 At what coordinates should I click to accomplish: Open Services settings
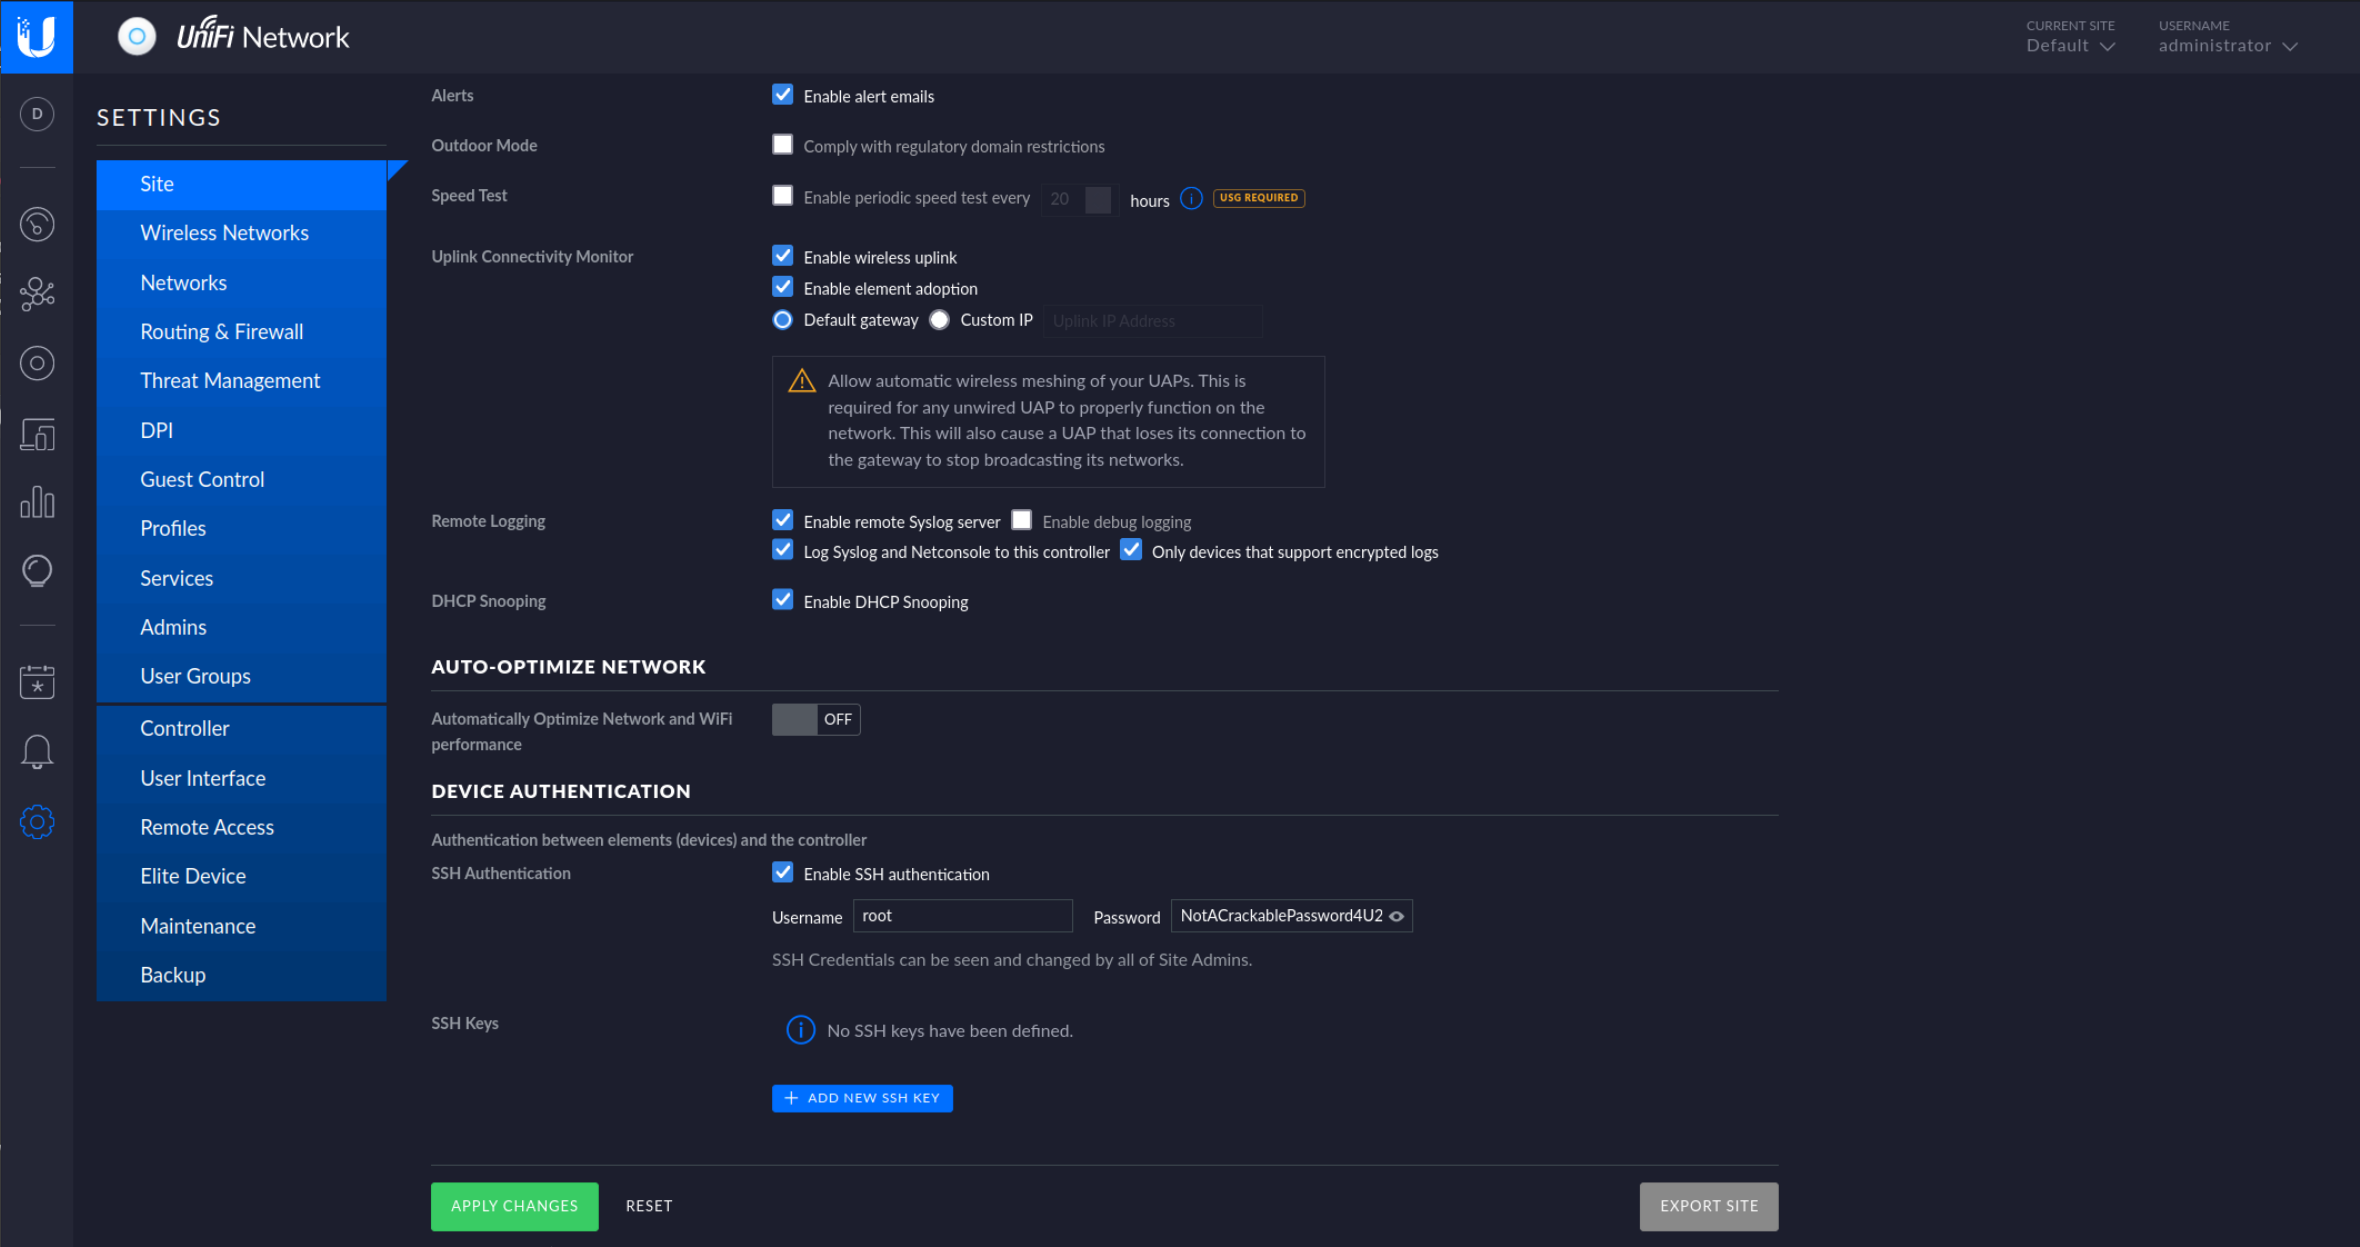point(241,578)
